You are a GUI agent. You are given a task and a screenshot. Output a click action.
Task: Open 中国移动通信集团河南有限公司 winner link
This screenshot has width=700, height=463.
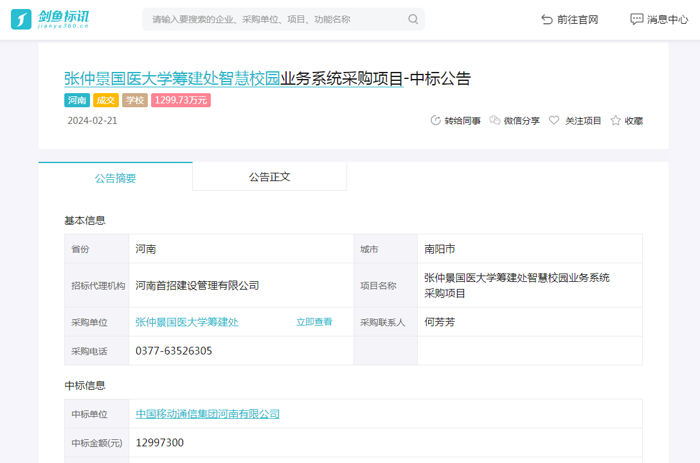click(x=208, y=414)
